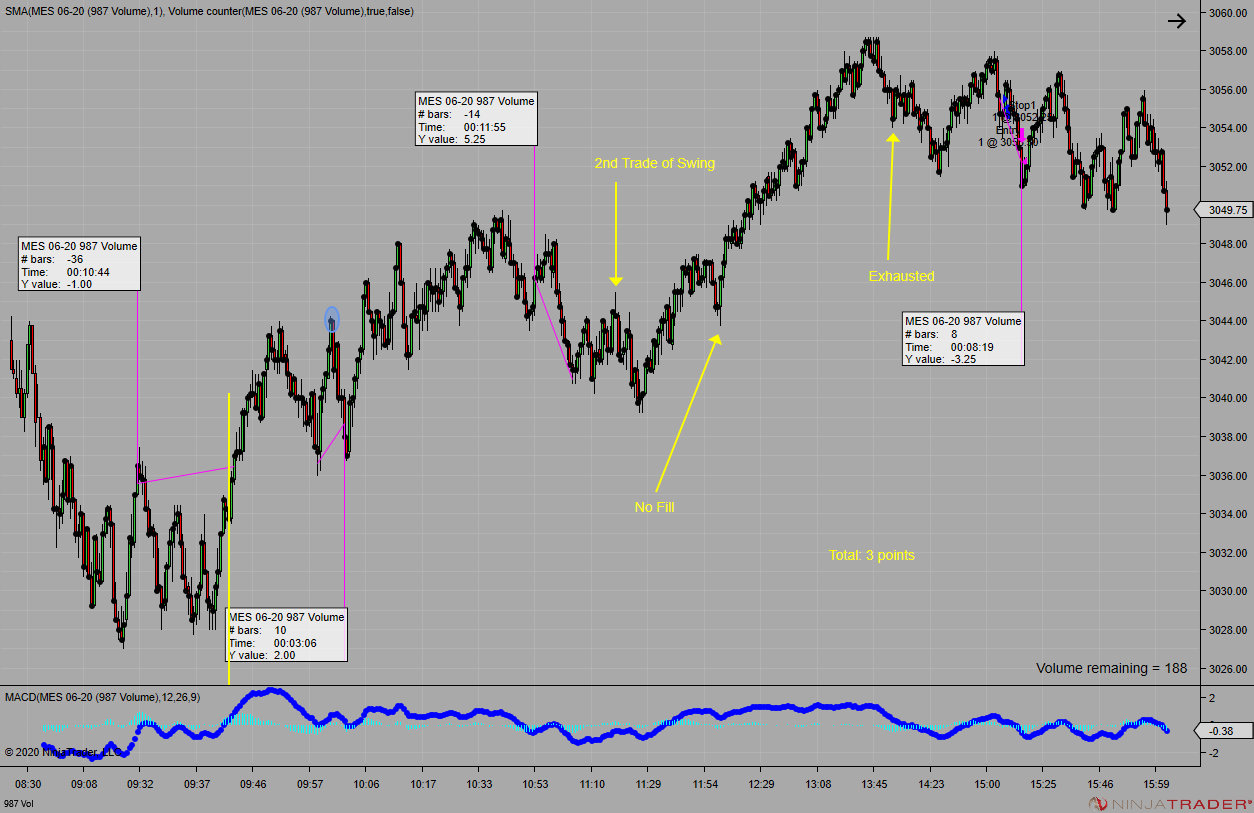Select the magenta Entry arrow marker
The width and height of the screenshot is (1254, 813).
tap(1021, 133)
